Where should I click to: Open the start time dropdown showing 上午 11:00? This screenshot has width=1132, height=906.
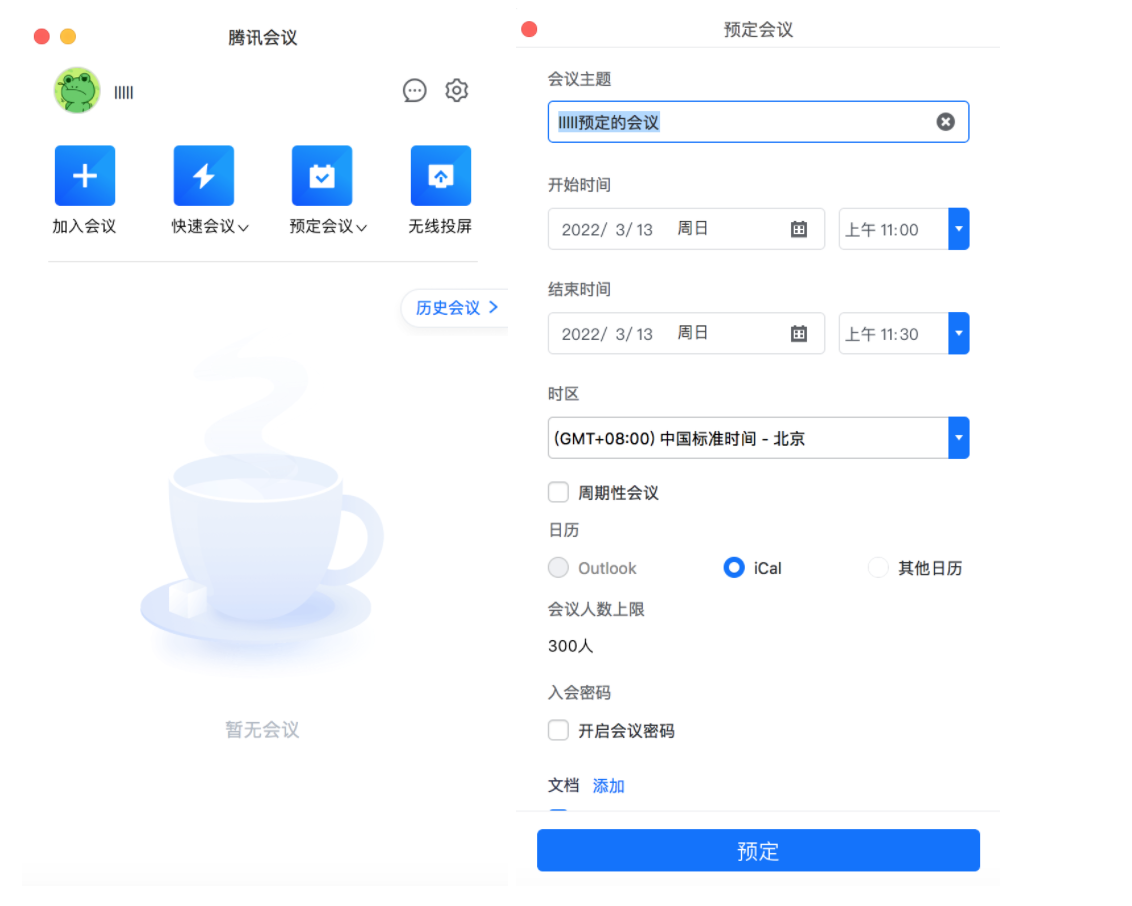[958, 228]
